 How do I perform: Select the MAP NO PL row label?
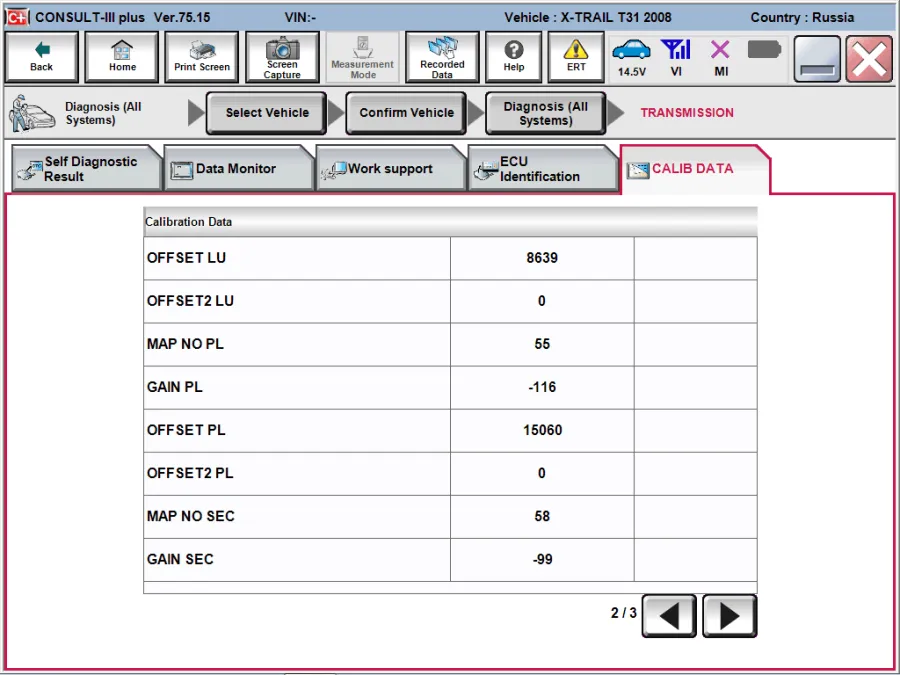pyautogui.click(x=185, y=344)
